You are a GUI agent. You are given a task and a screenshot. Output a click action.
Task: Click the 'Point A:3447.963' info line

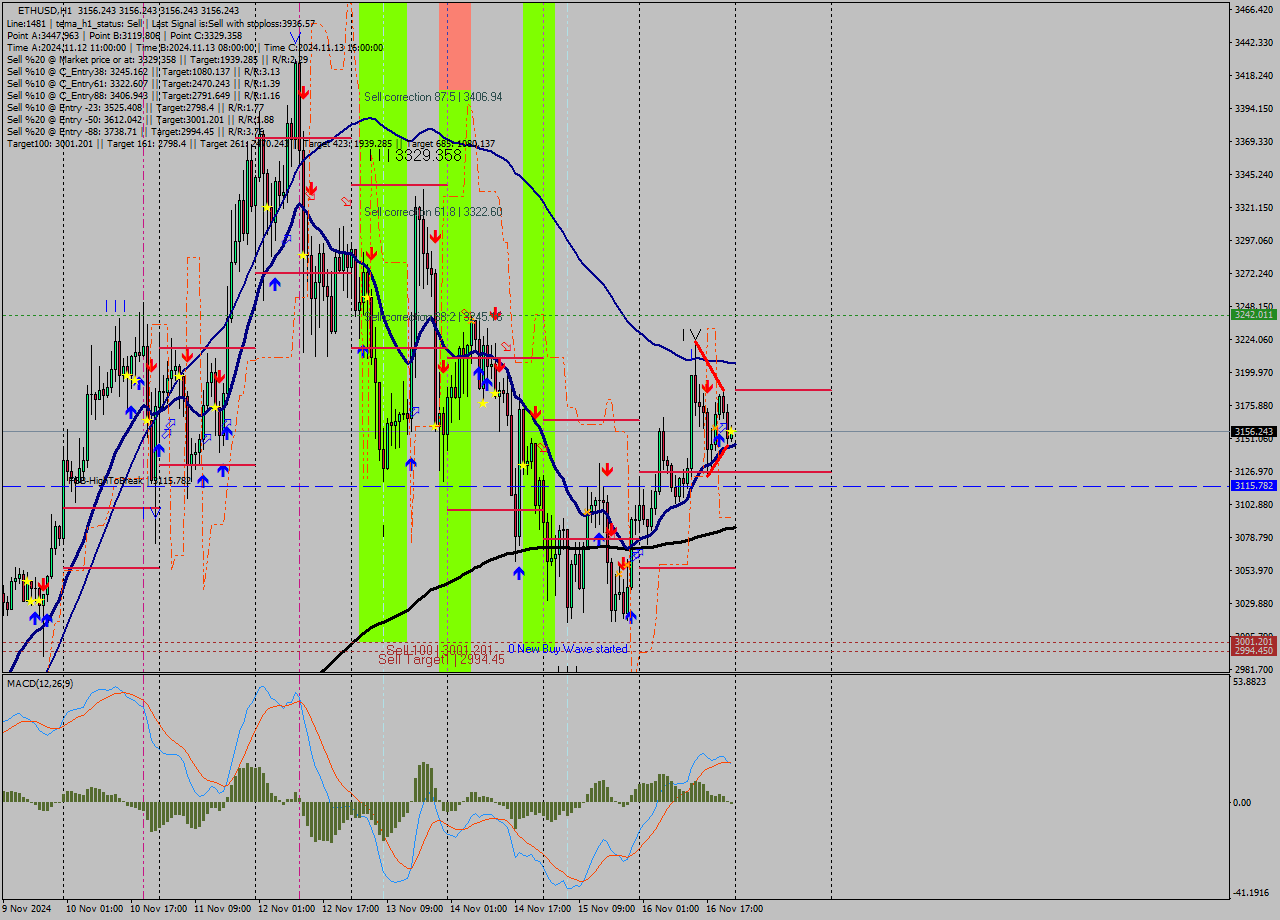[x=124, y=35]
